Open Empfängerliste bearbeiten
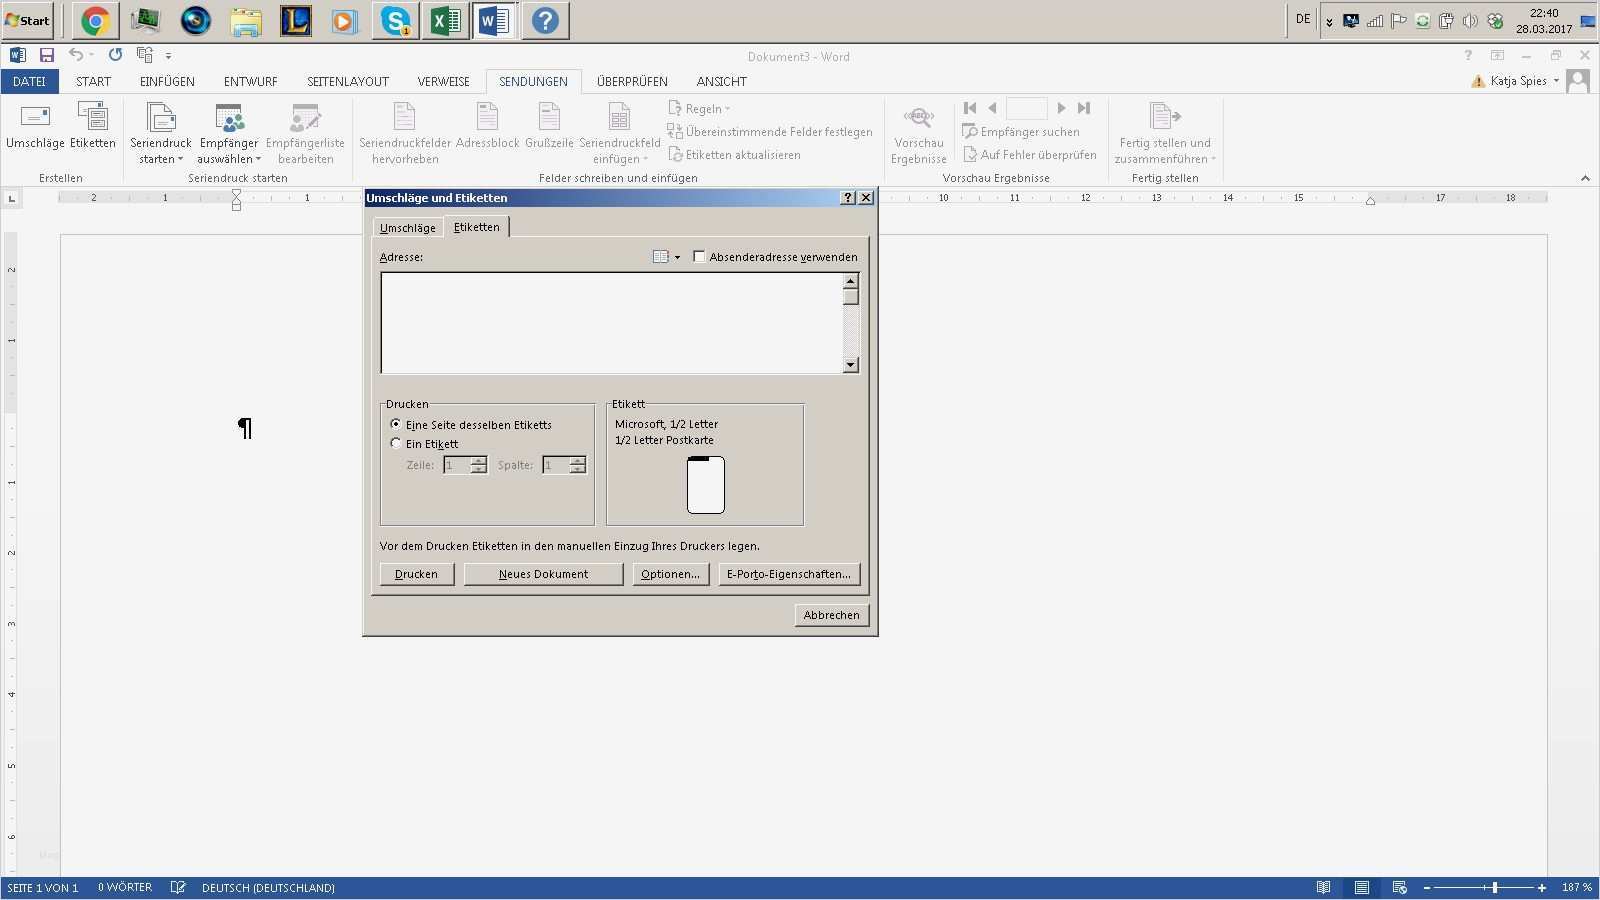 coord(306,130)
